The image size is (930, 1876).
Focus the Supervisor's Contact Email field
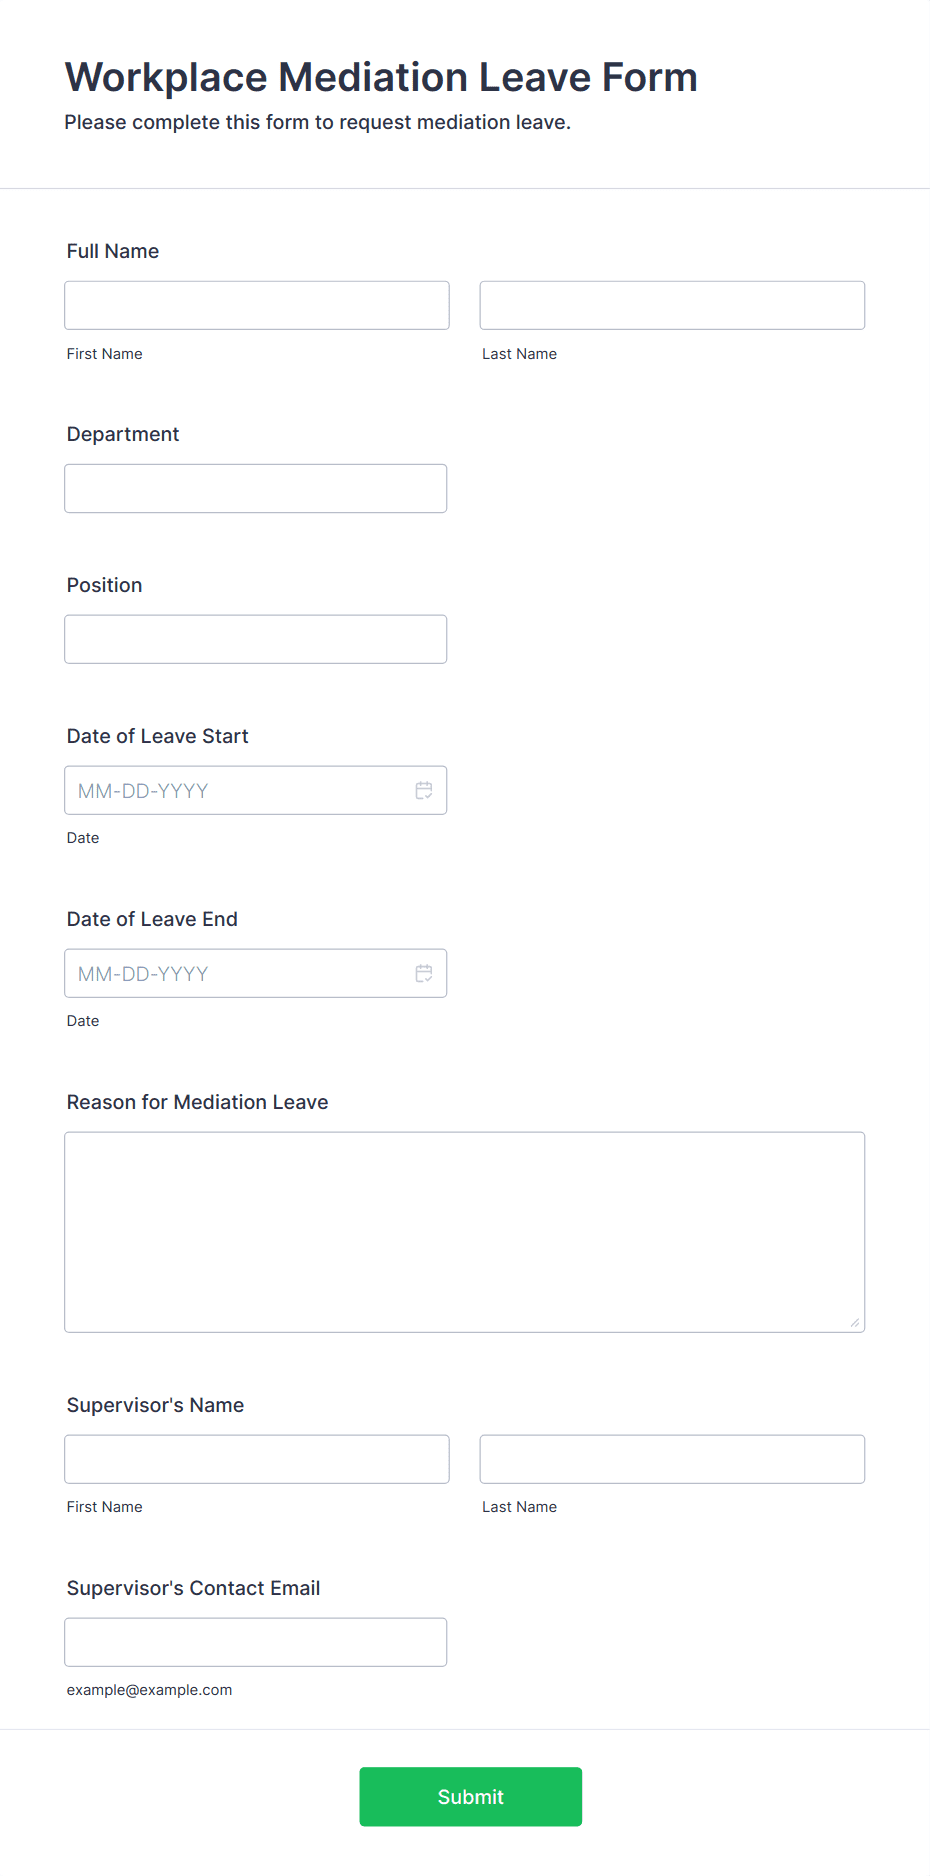256,1642
